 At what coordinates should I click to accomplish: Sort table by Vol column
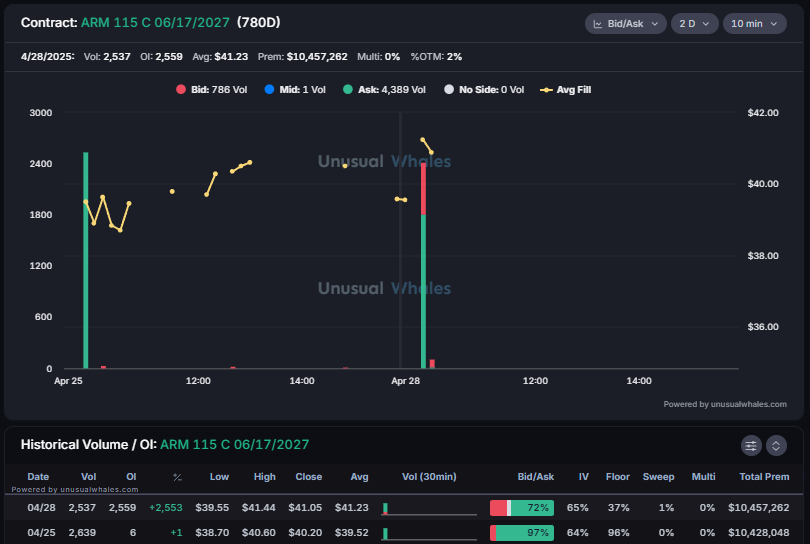pyautogui.click(x=88, y=477)
